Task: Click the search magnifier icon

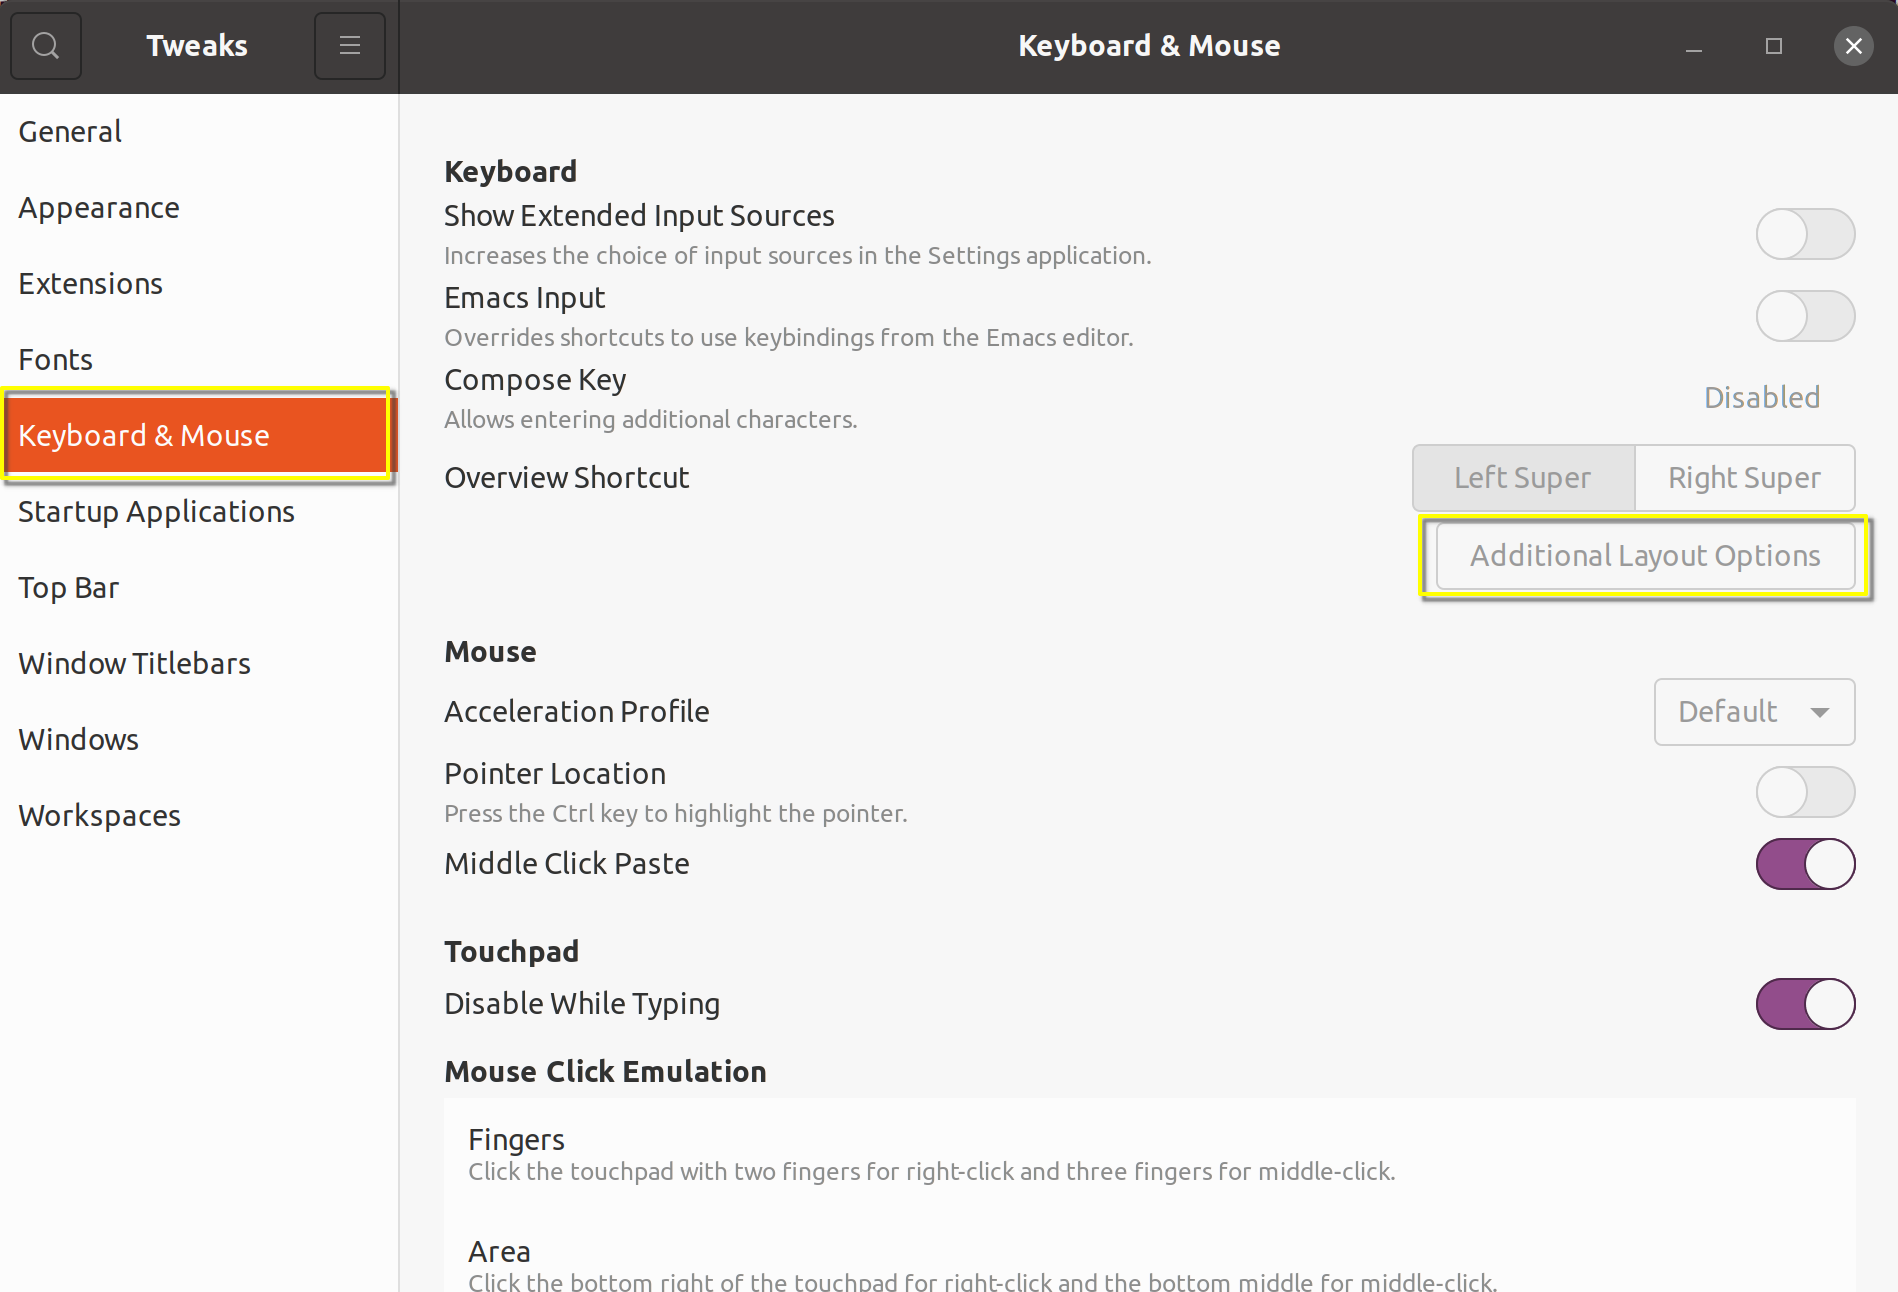Action: pos(45,45)
